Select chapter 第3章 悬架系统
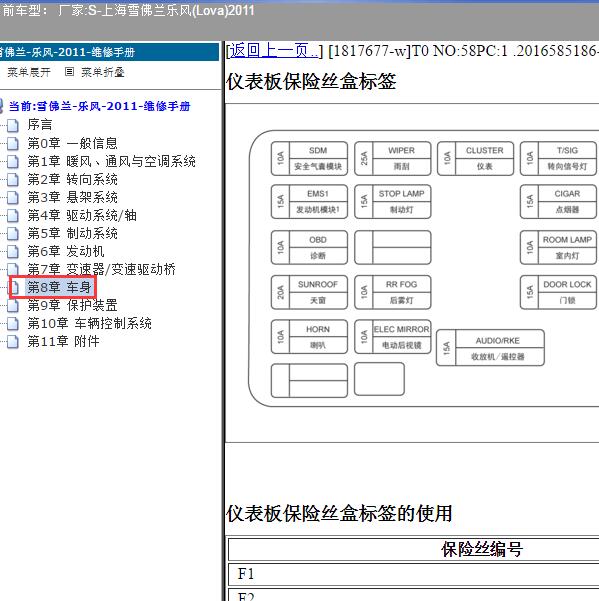Image resolution: width=599 pixels, height=601 pixels. coord(72,197)
